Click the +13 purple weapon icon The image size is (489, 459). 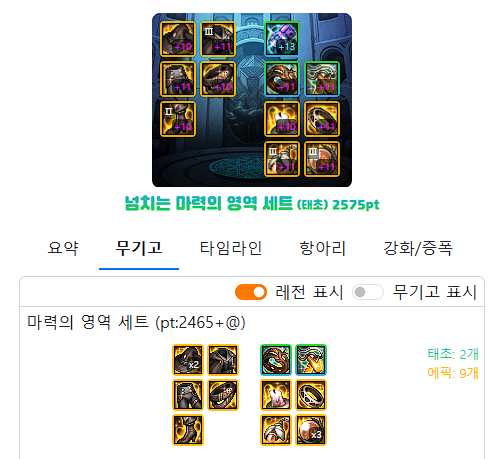(282, 39)
